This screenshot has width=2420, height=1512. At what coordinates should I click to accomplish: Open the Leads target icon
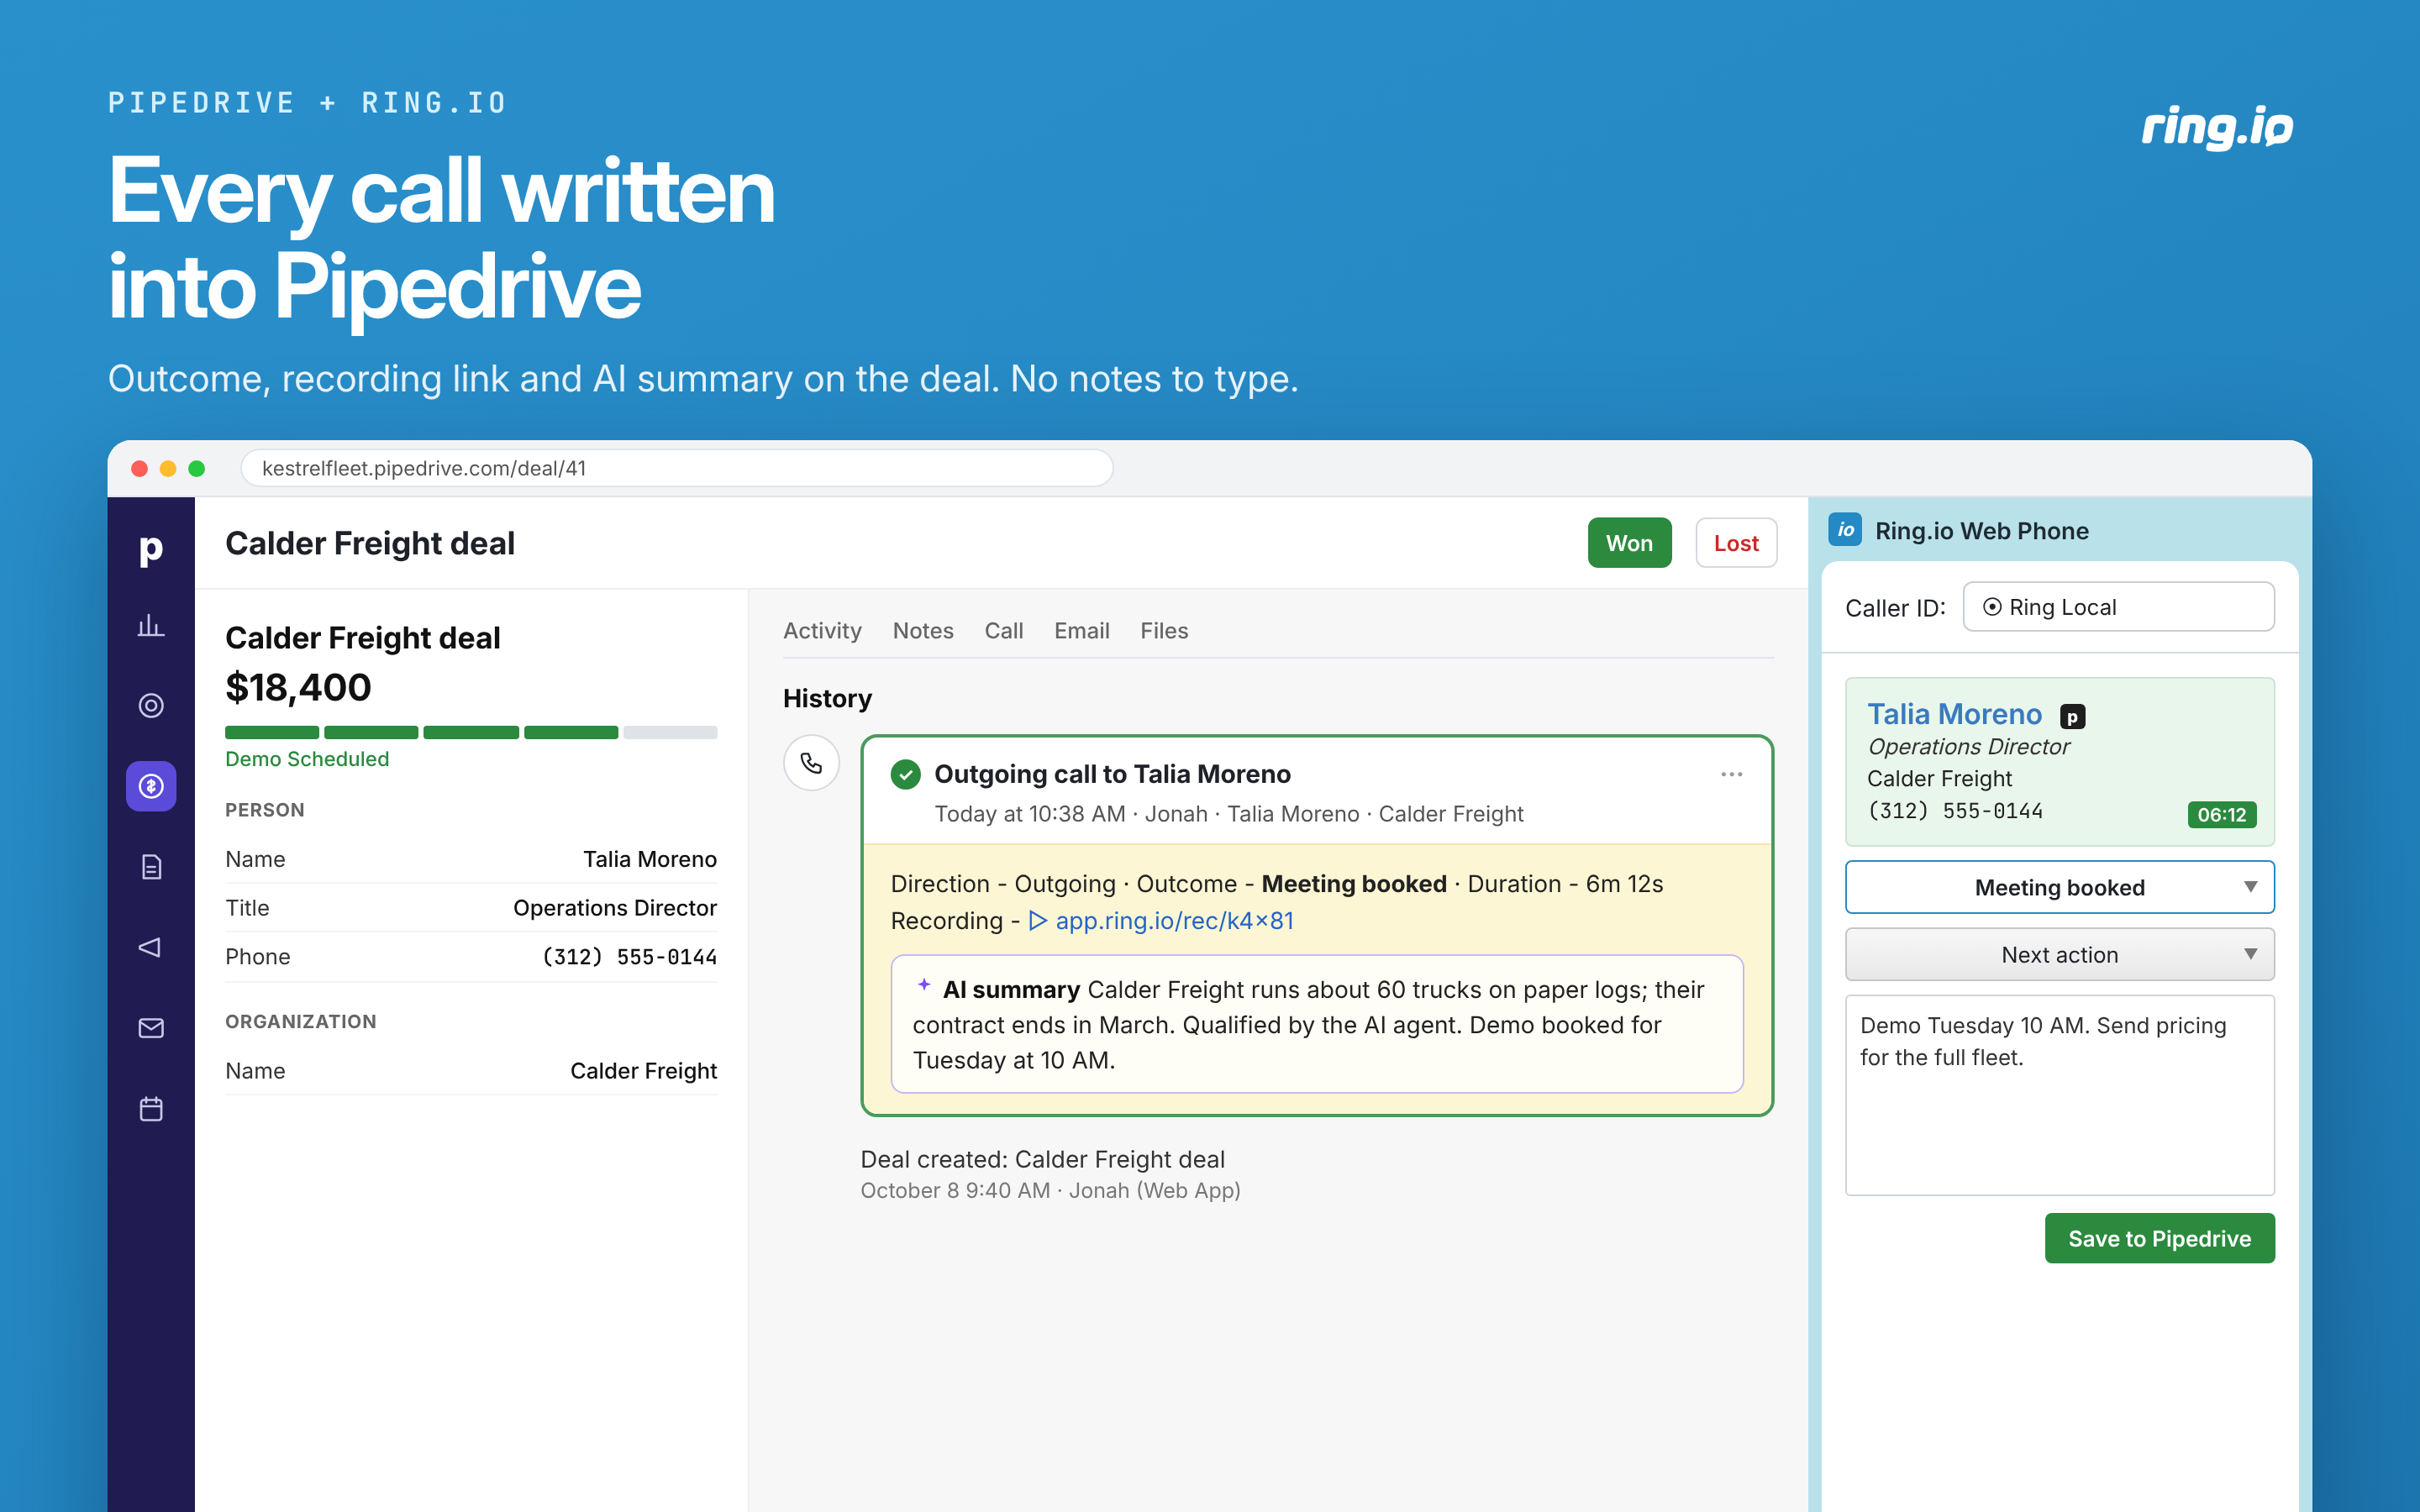[x=151, y=706]
